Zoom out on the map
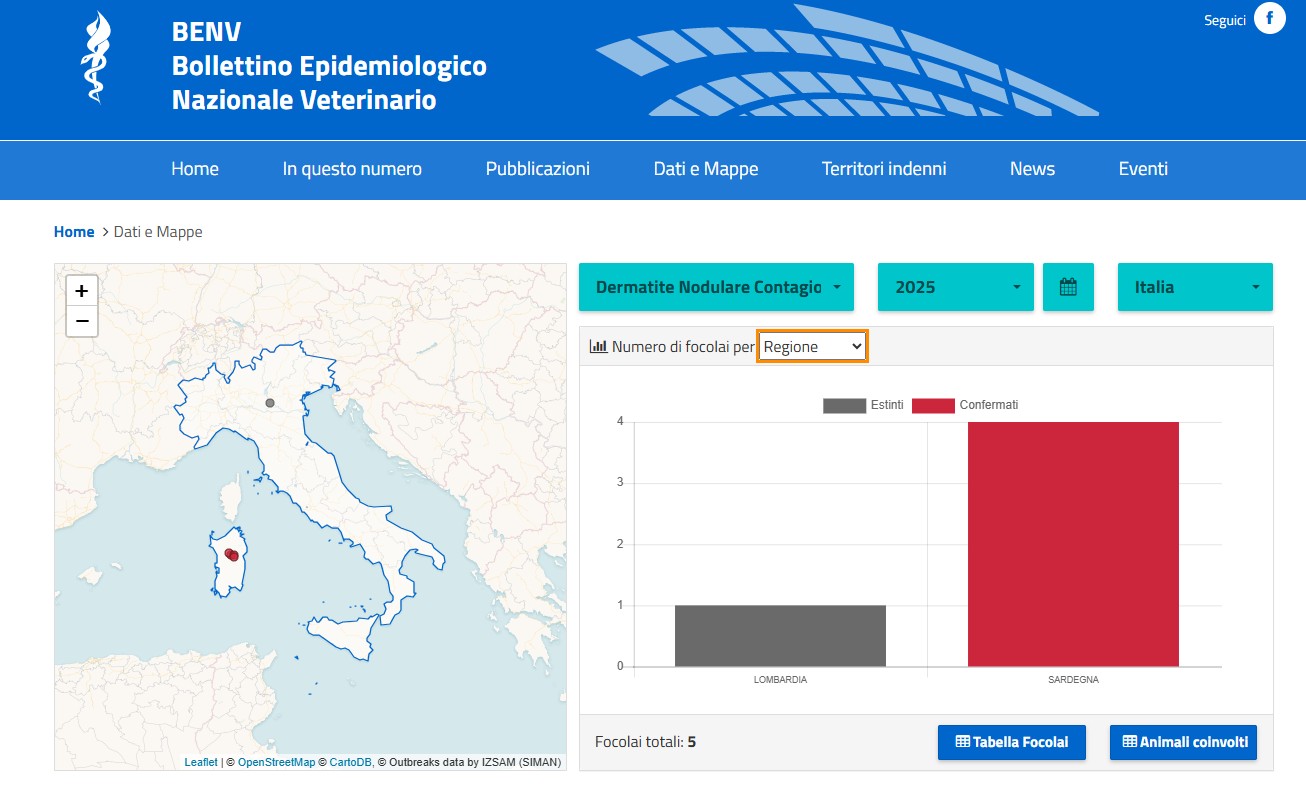Viewport: 1306px width, 790px height. 82,321
